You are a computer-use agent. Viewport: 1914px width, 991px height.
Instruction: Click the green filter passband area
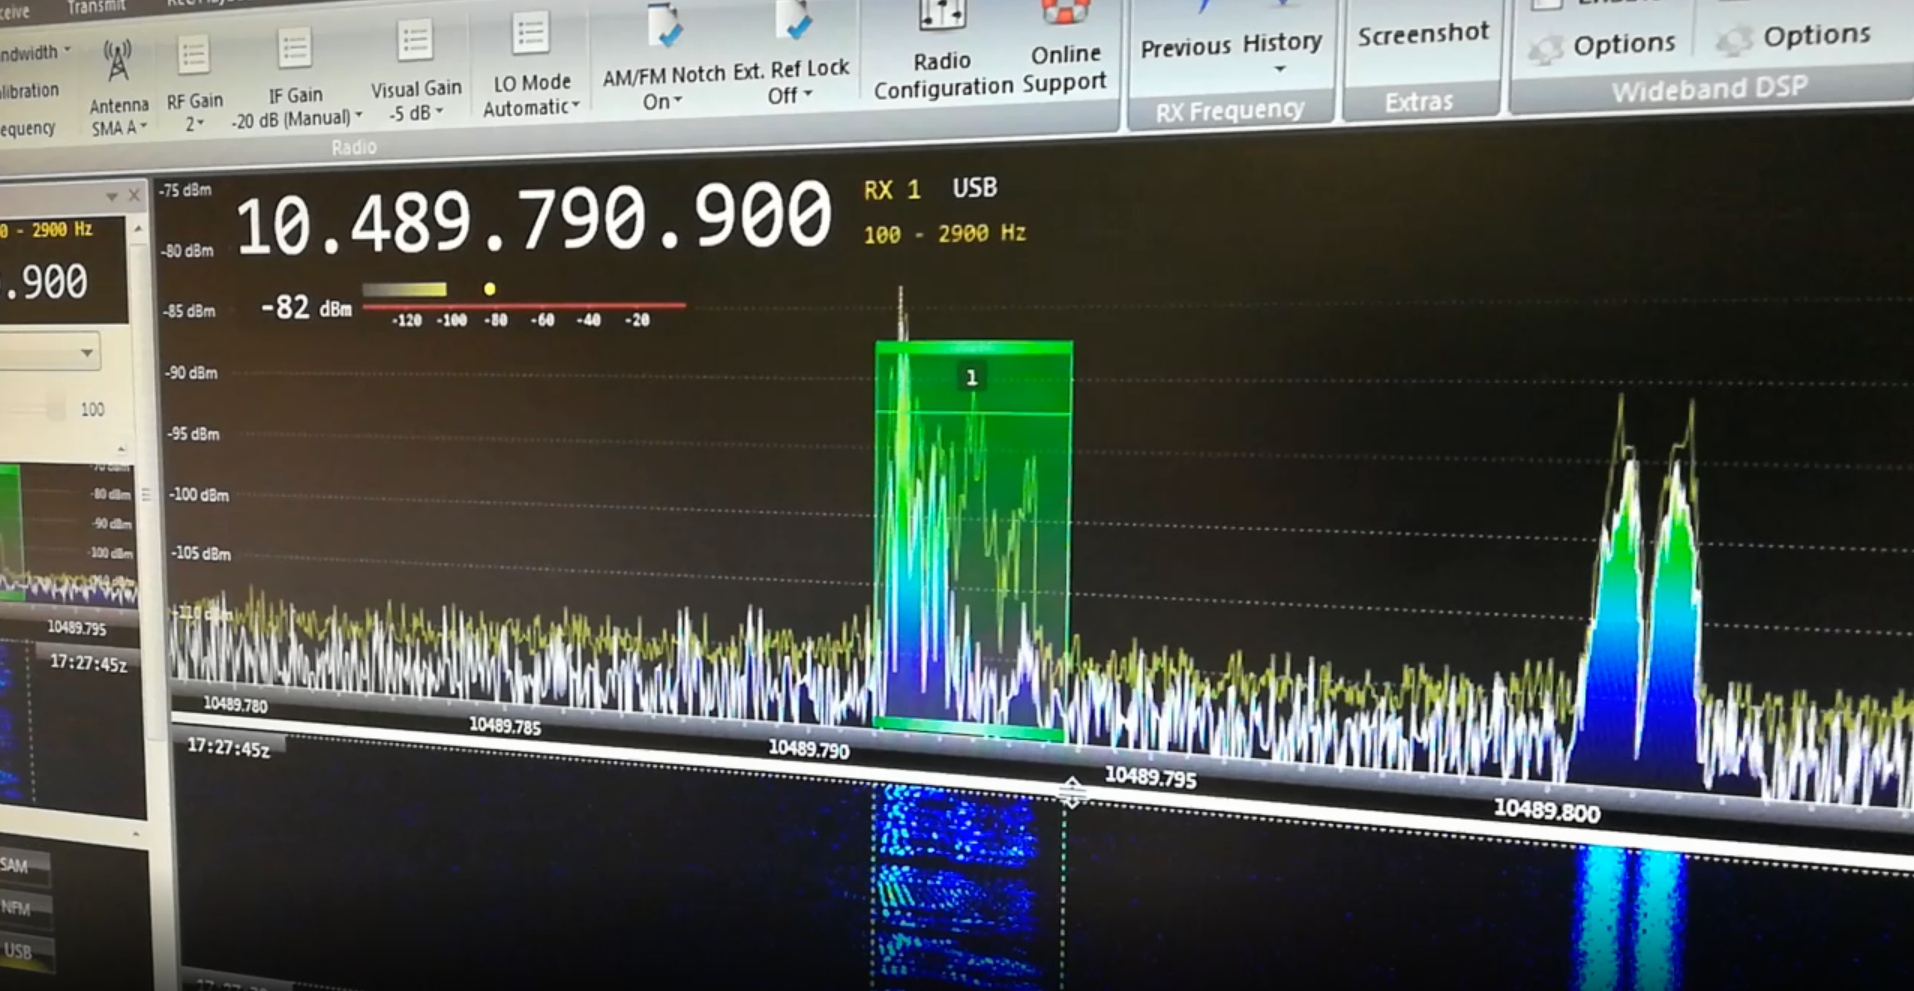974,540
